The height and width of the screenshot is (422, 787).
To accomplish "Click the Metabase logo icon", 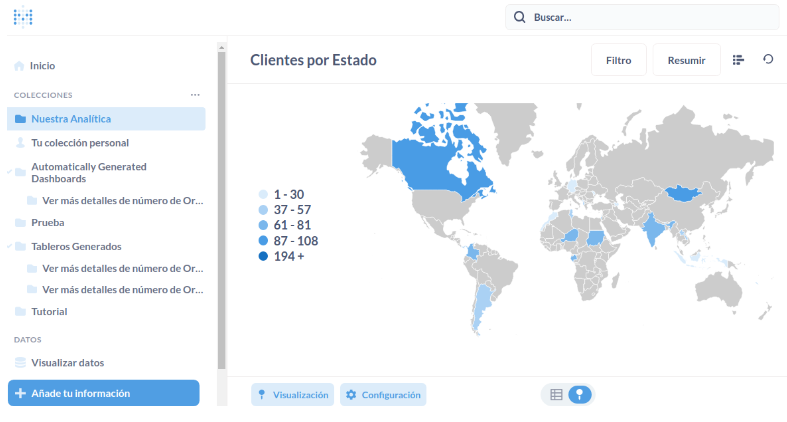I will pos(23,17).
